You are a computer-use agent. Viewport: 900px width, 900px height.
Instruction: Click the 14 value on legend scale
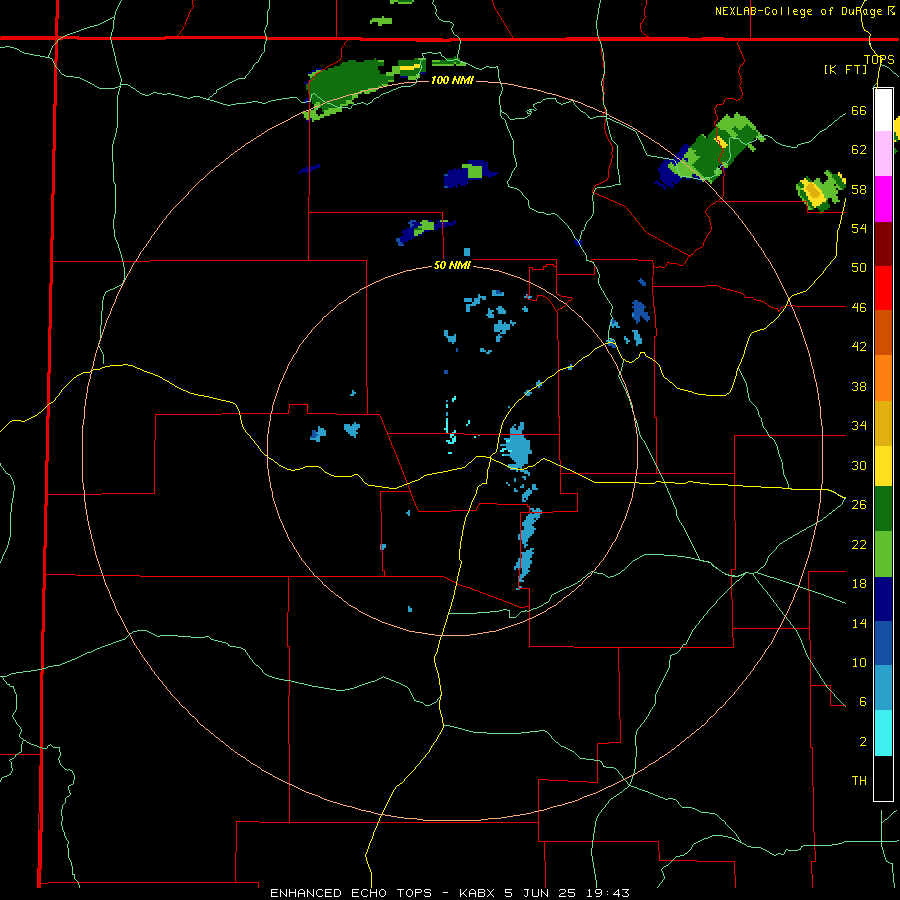859,623
